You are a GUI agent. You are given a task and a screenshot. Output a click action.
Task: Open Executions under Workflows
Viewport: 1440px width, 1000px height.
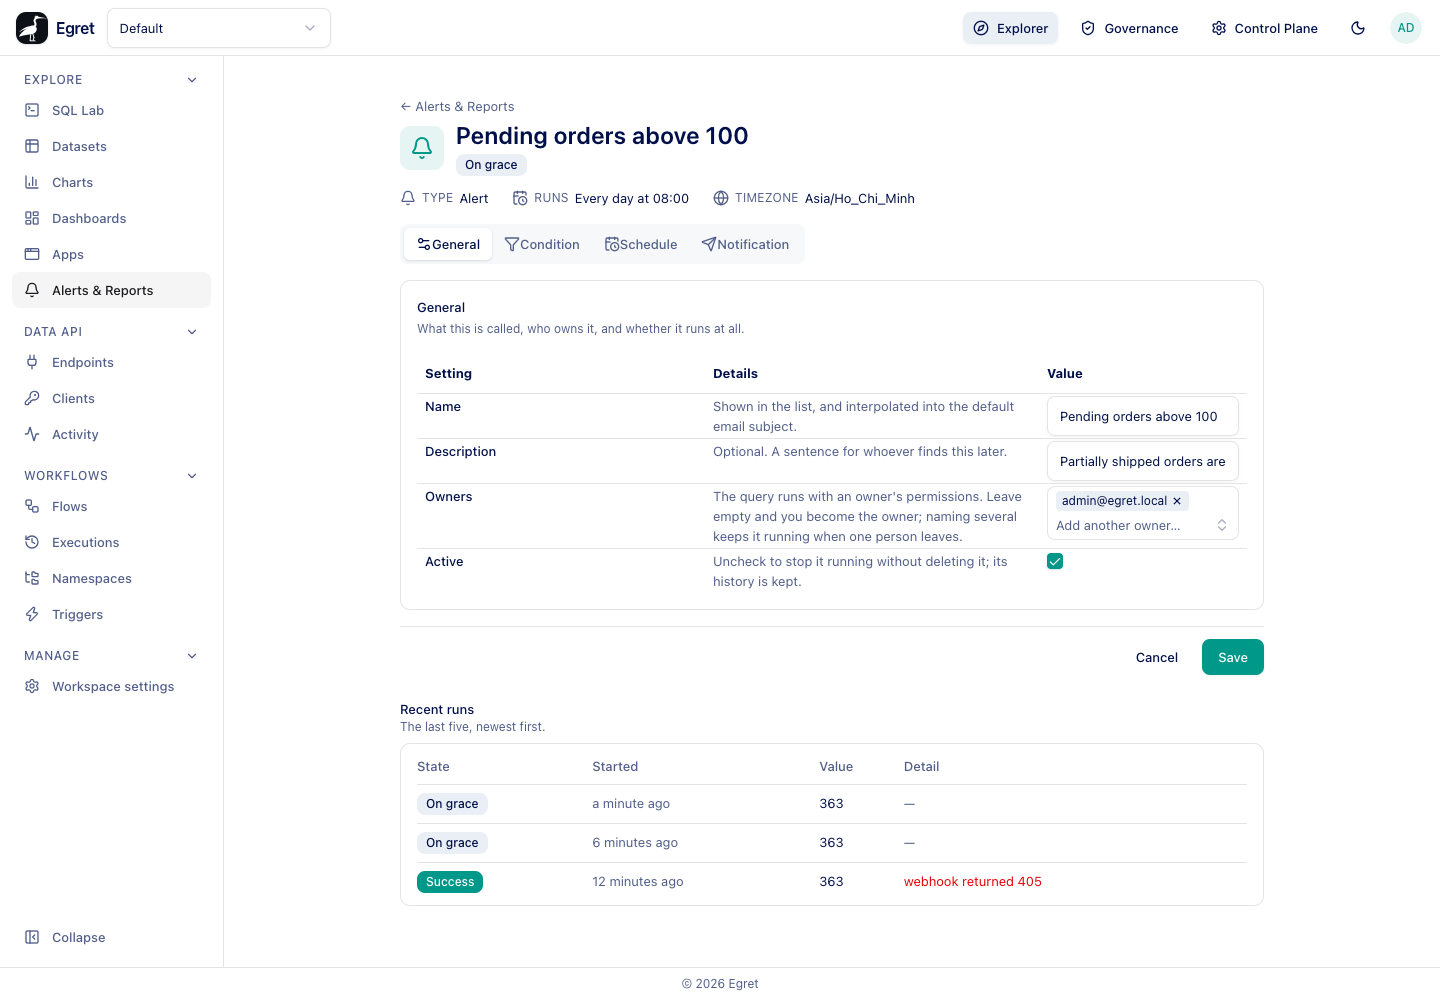click(111, 542)
